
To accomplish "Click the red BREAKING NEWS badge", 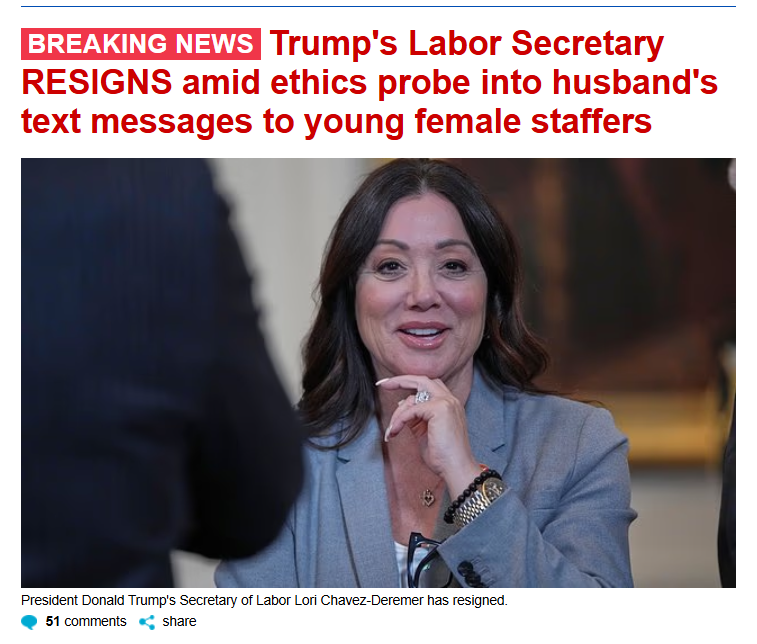I will (140, 44).
